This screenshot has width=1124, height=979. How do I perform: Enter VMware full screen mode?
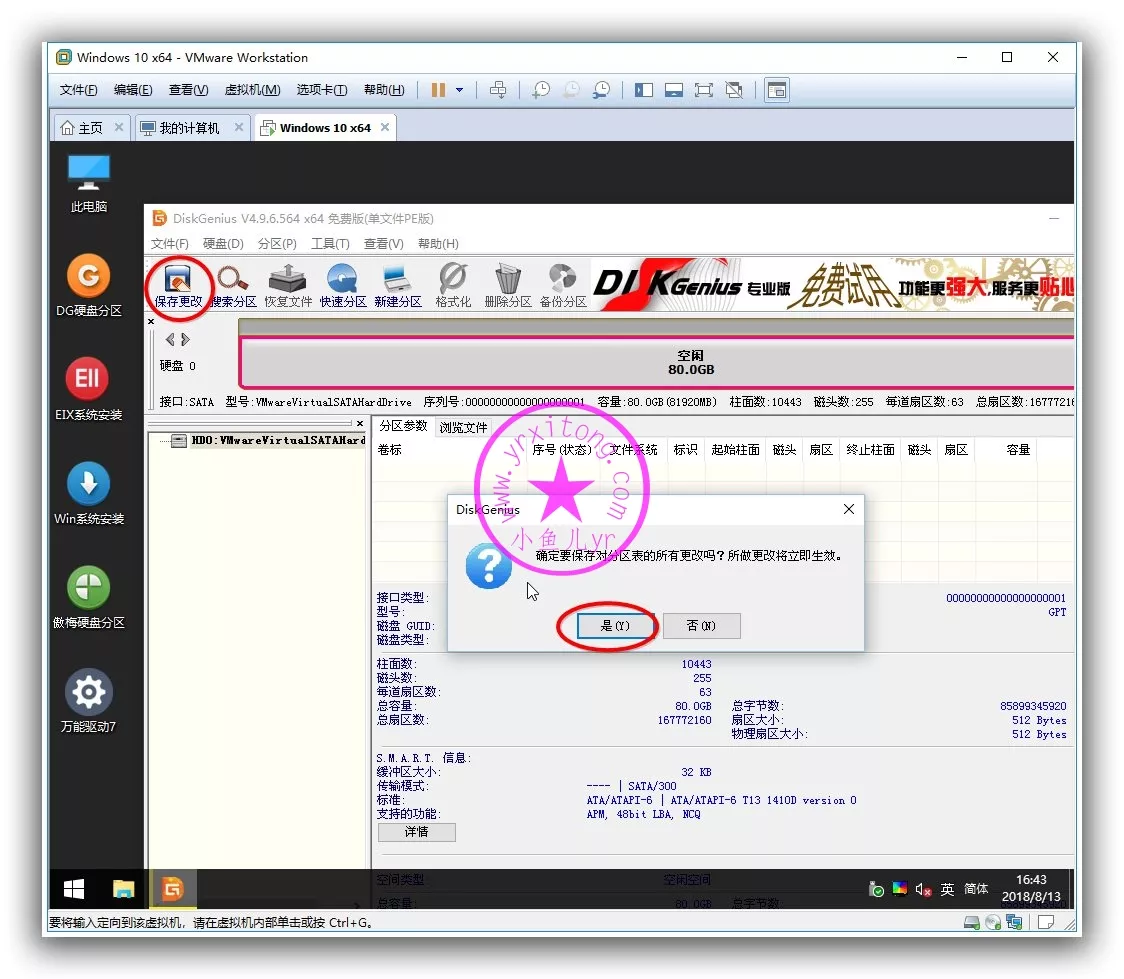(x=704, y=90)
